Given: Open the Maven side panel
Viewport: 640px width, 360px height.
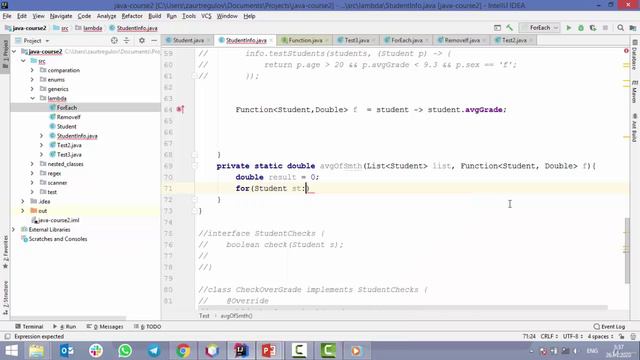Looking at the screenshot, I should [x=634, y=91].
